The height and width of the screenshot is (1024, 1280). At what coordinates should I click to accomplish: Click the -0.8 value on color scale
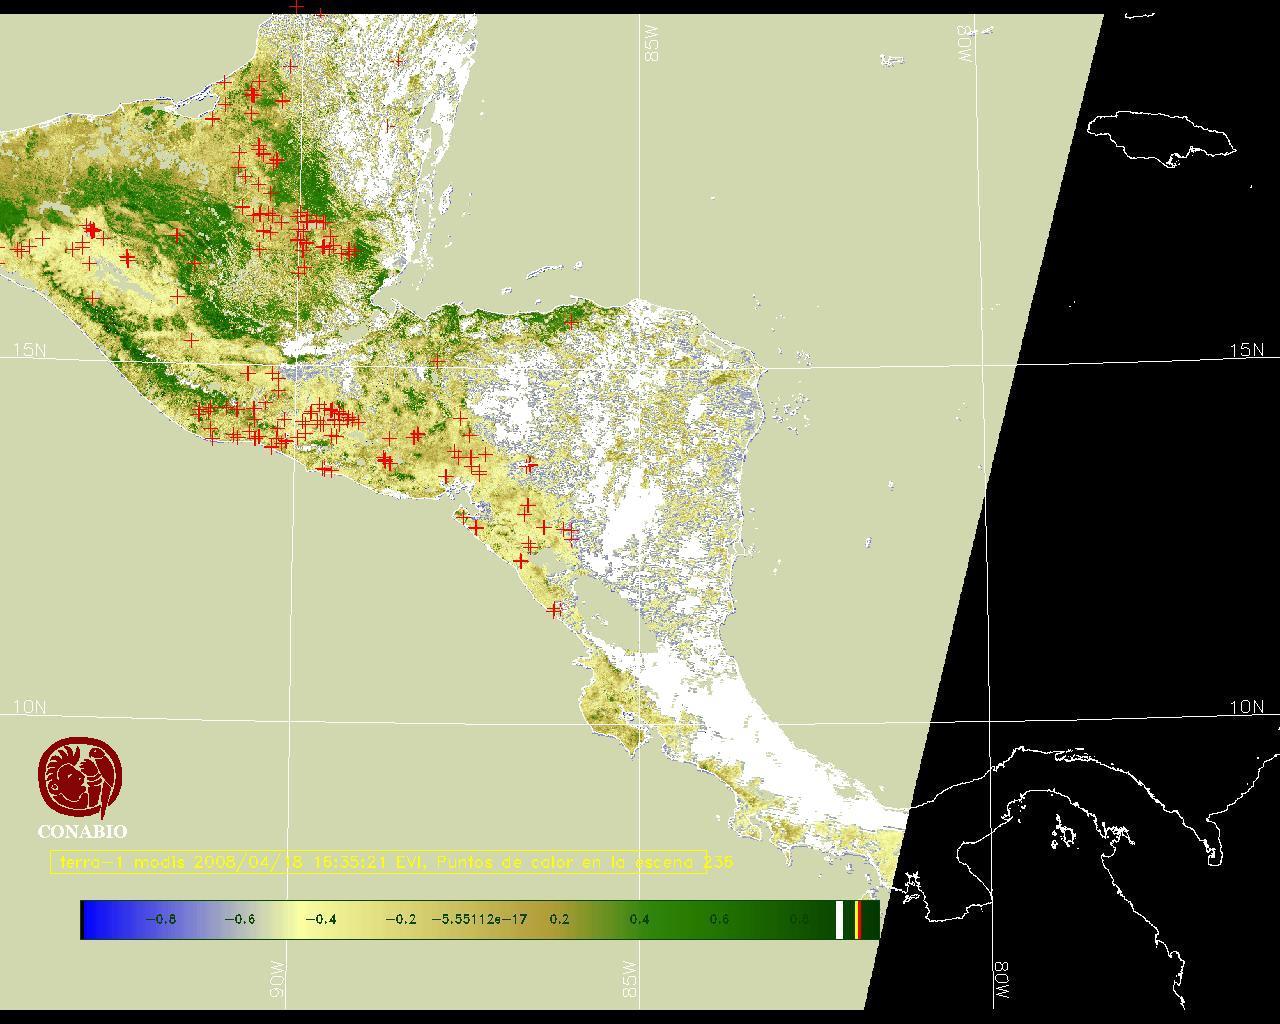pyautogui.click(x=160, y=919)
